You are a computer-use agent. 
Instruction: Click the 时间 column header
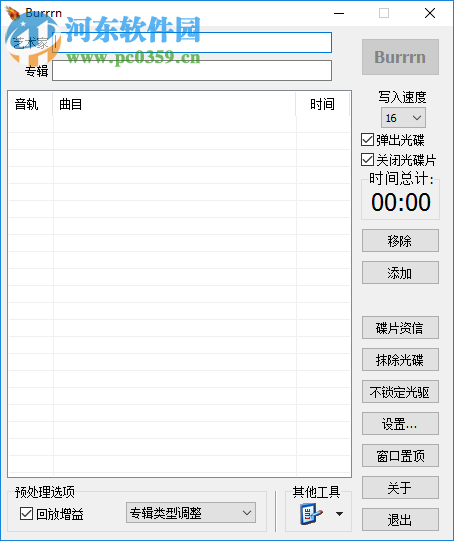[323, 104]
